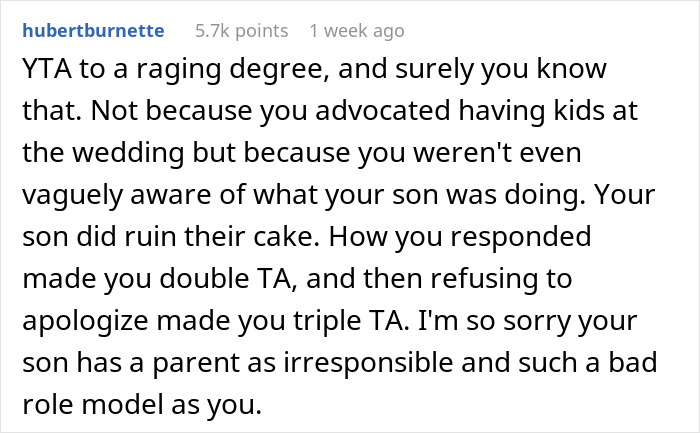This screenshot has height=433, width=700.
Task: Click the word 'vaguely' in the comment
Action: coord(72,195)
